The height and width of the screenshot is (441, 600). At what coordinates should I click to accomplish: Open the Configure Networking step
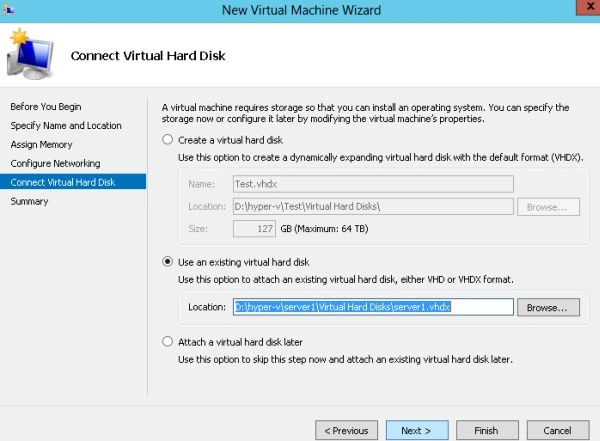pyautogui.click(x=55, y=163)
